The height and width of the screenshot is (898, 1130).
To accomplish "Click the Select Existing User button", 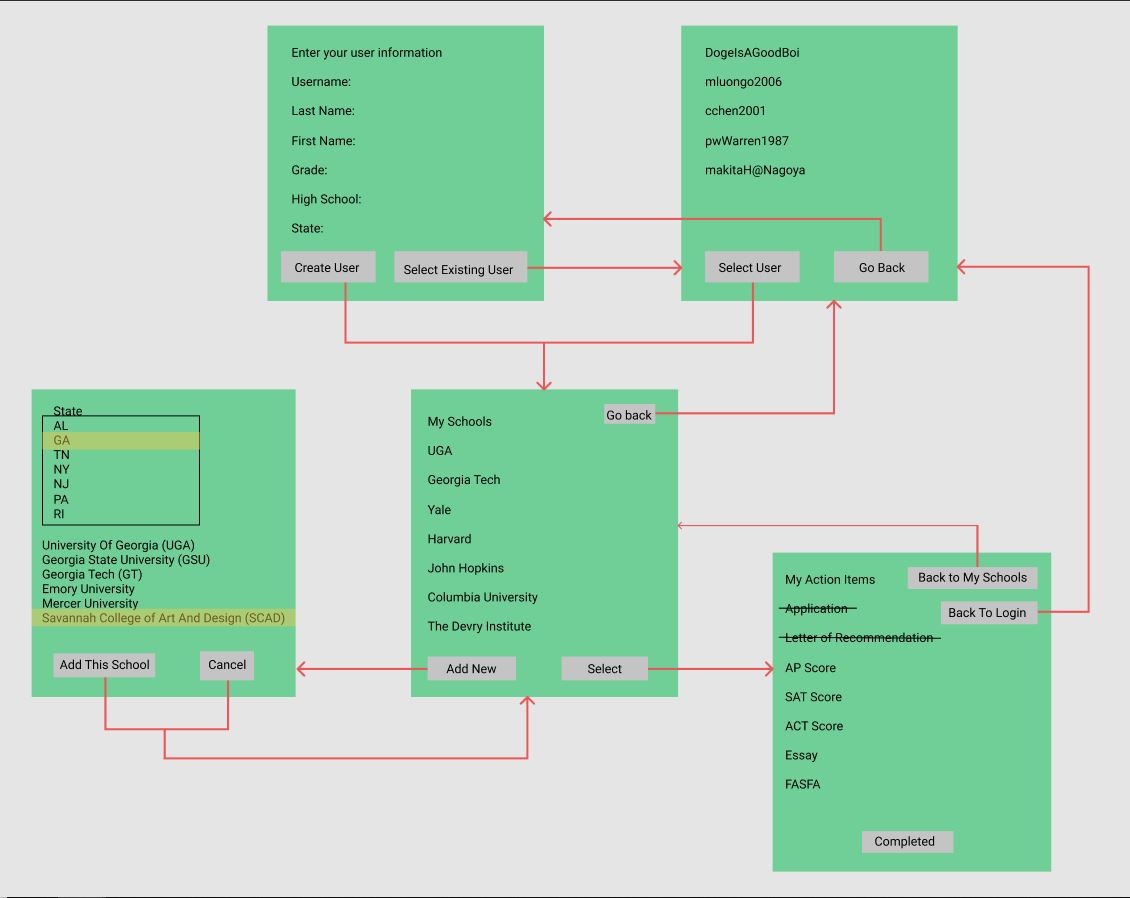I will coord(461,267).
